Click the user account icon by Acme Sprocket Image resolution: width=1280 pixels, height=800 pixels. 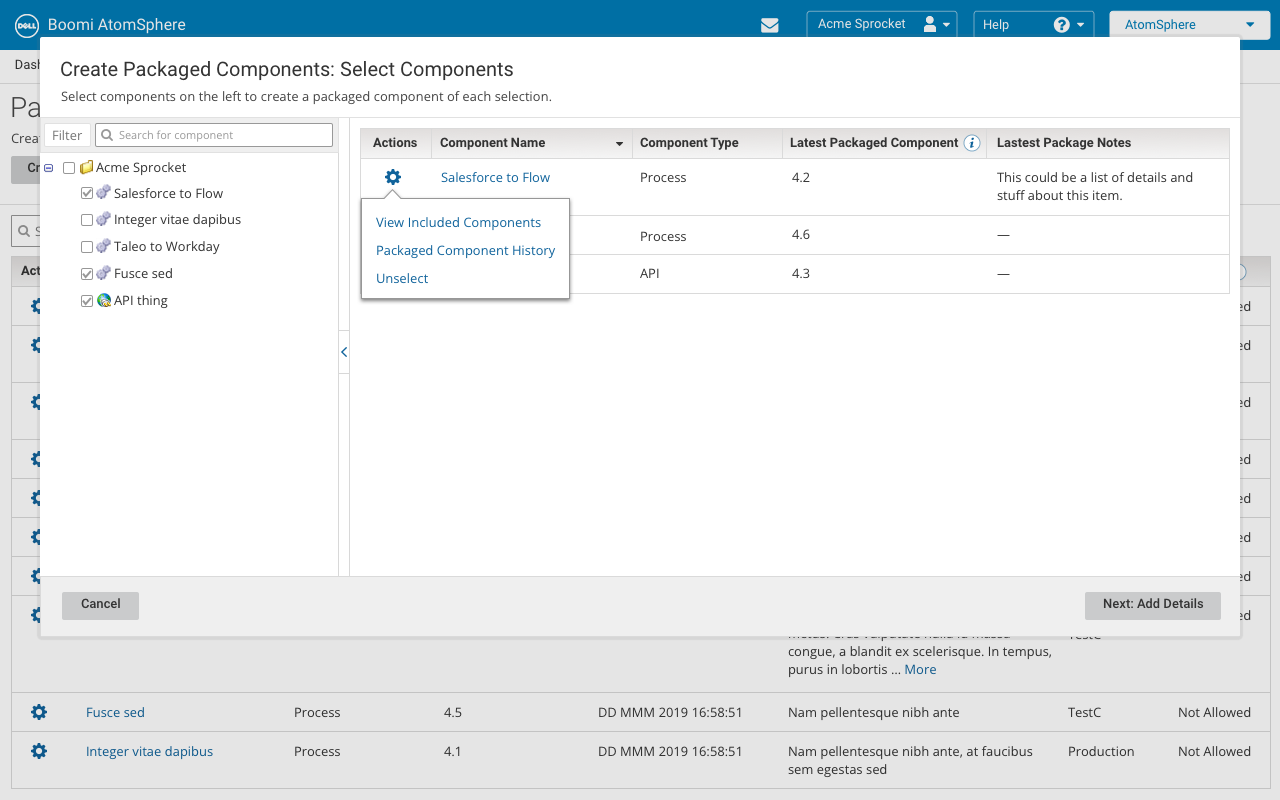pyautogui.click(x=930, y=24)
